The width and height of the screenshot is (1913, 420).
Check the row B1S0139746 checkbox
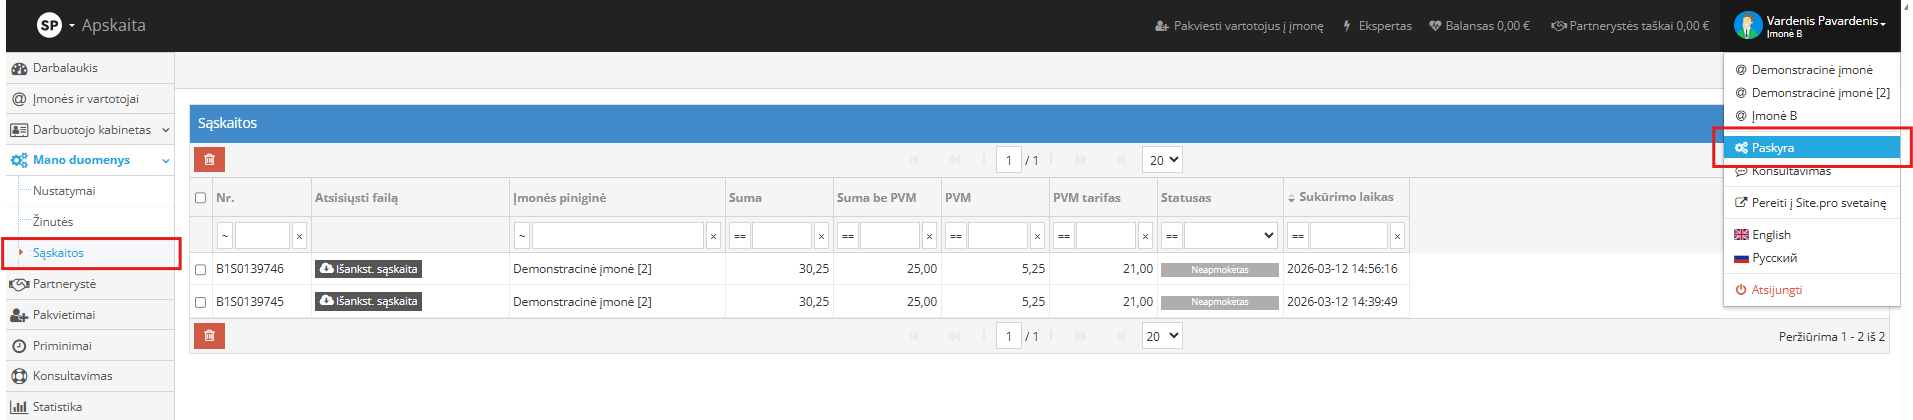(x=200, y=269)
